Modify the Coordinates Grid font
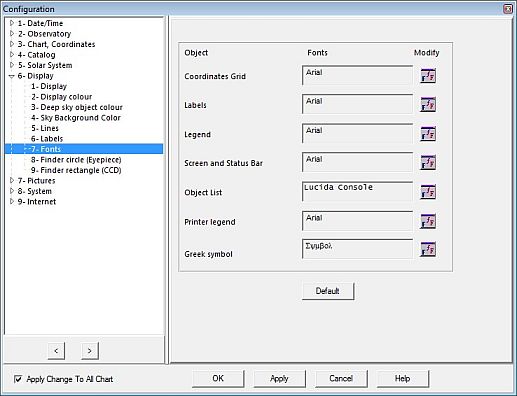Image resolution: width=517 pixels, height=396 pixels. pyautogui.click(x=428, y=76)
